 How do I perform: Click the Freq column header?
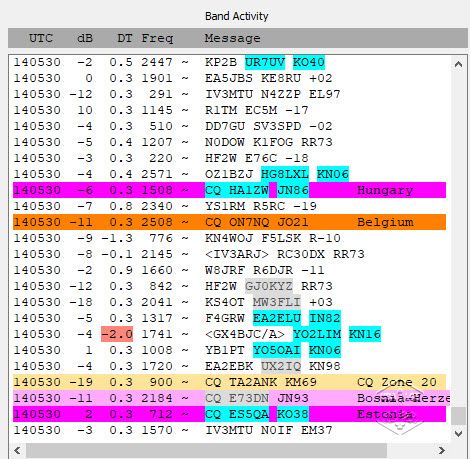pyautogui.click(x=157, y=38)
